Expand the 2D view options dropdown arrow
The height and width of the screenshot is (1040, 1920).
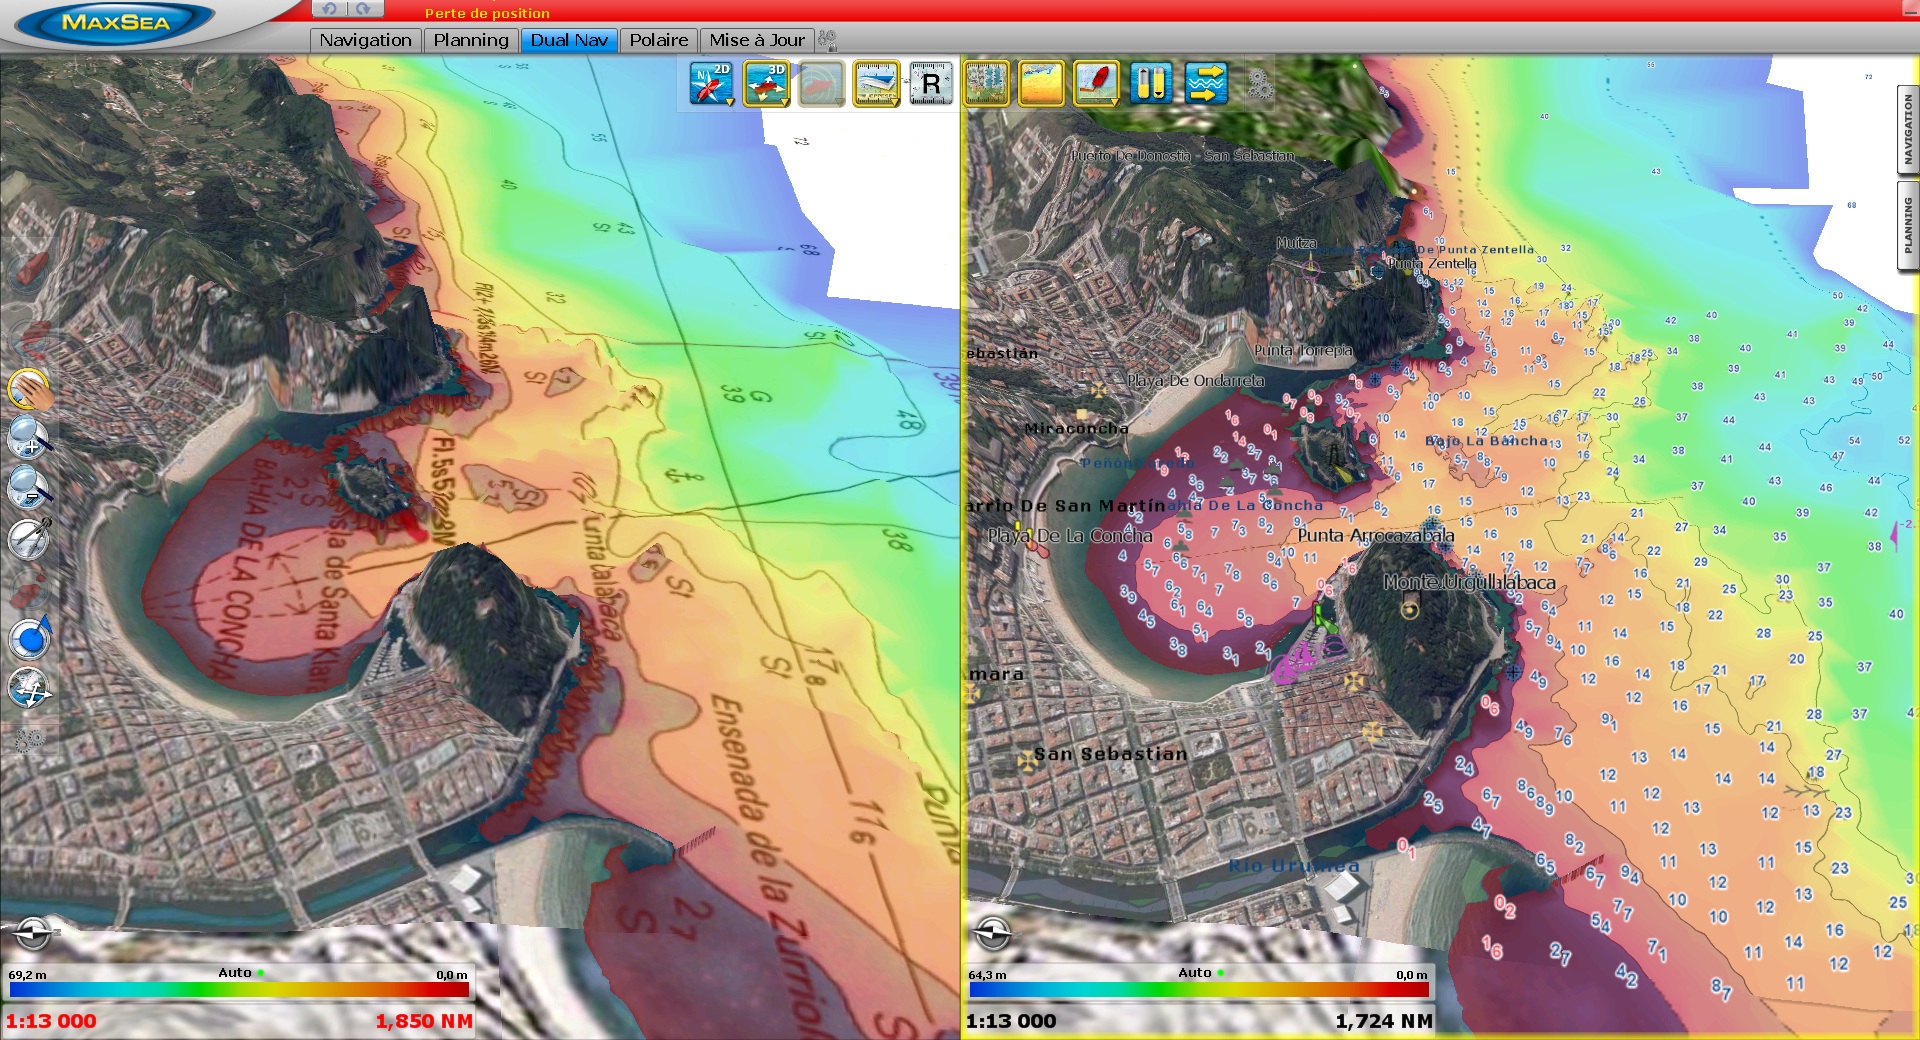click(x=729, y=102)
